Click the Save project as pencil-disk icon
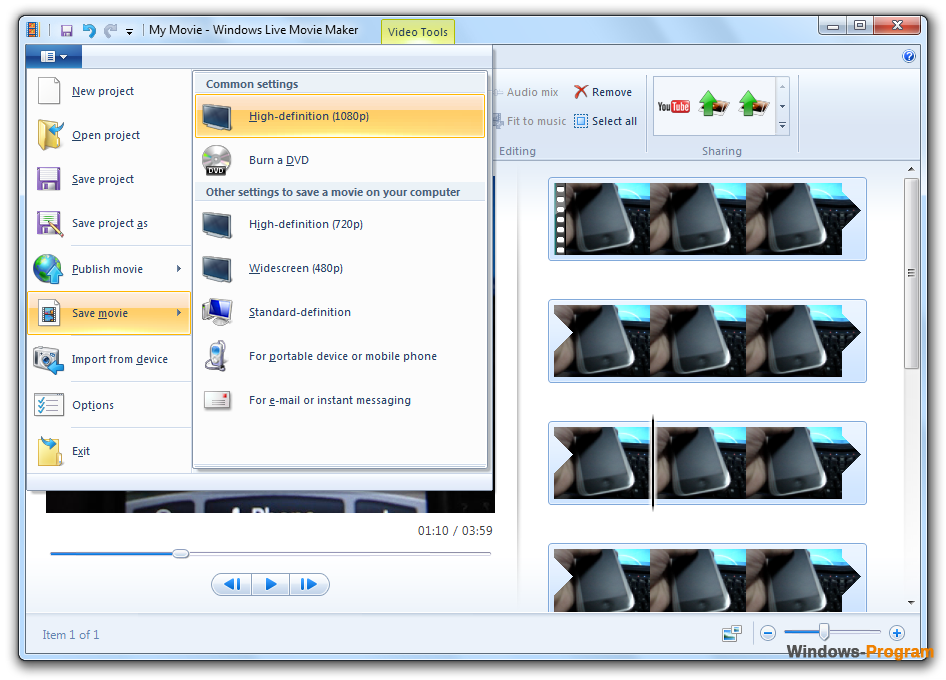 coord(49,223)
